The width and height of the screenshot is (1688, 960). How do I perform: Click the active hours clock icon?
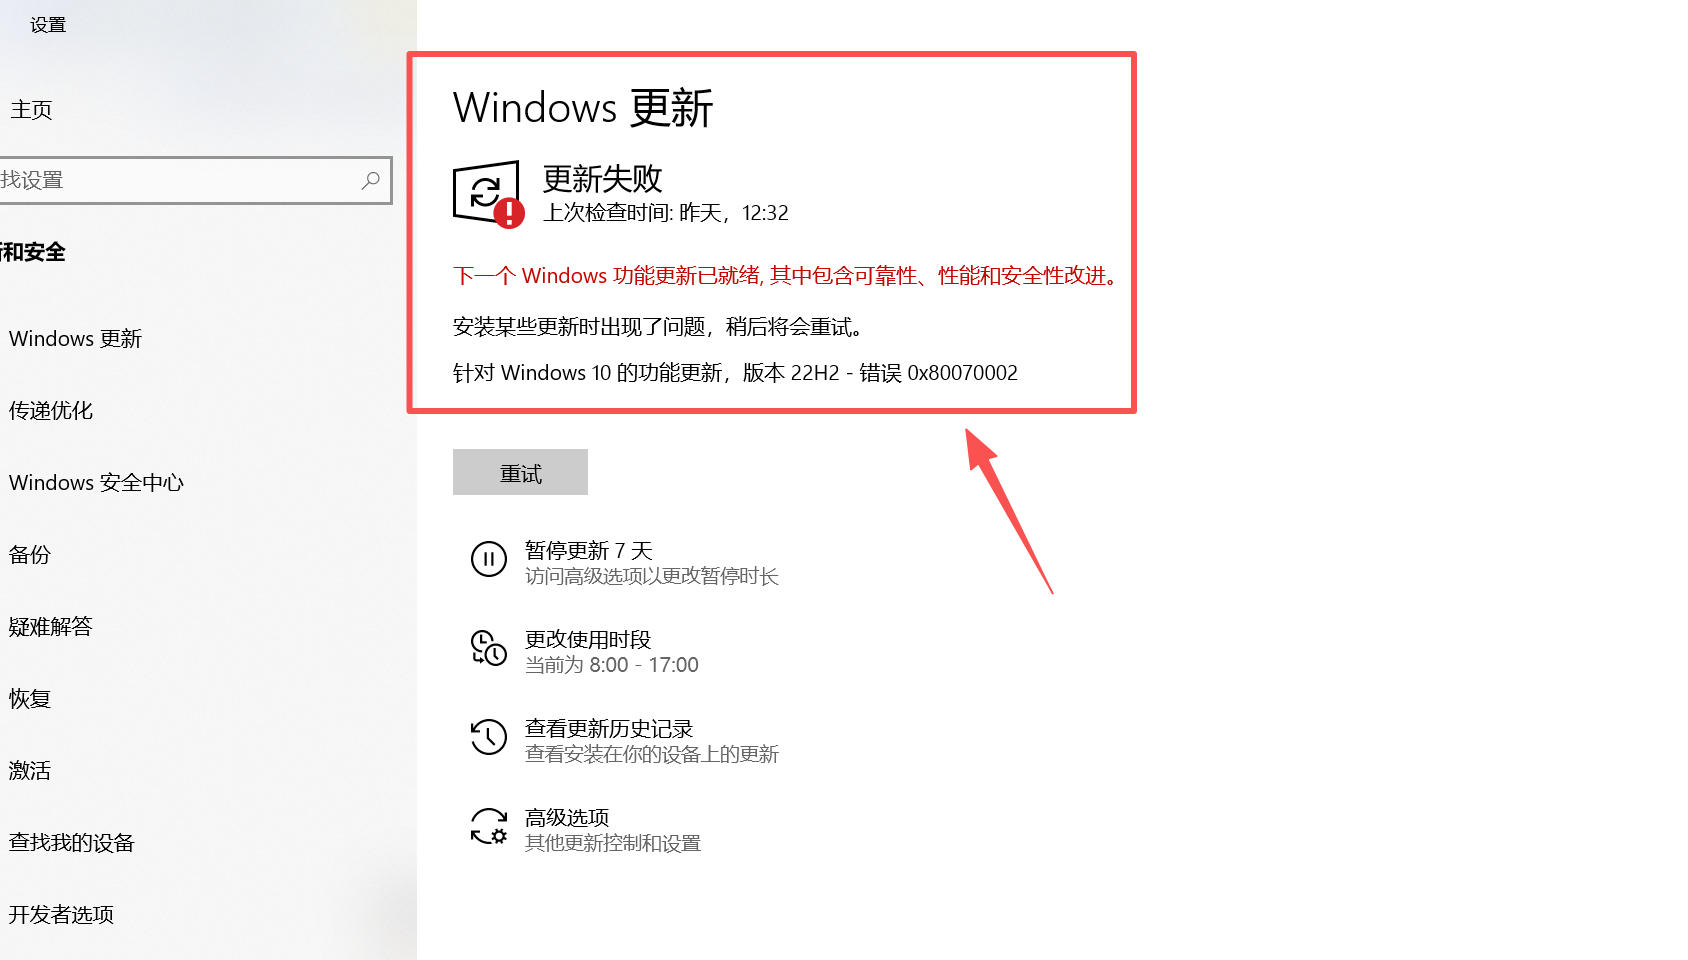pyautogui.click(x=489, y=648)
